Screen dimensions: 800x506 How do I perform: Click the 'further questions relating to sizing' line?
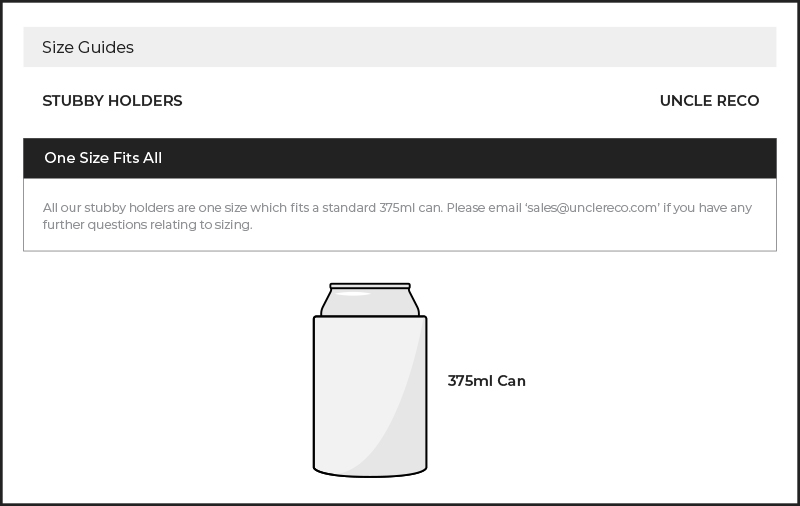[x=147, y=225]
